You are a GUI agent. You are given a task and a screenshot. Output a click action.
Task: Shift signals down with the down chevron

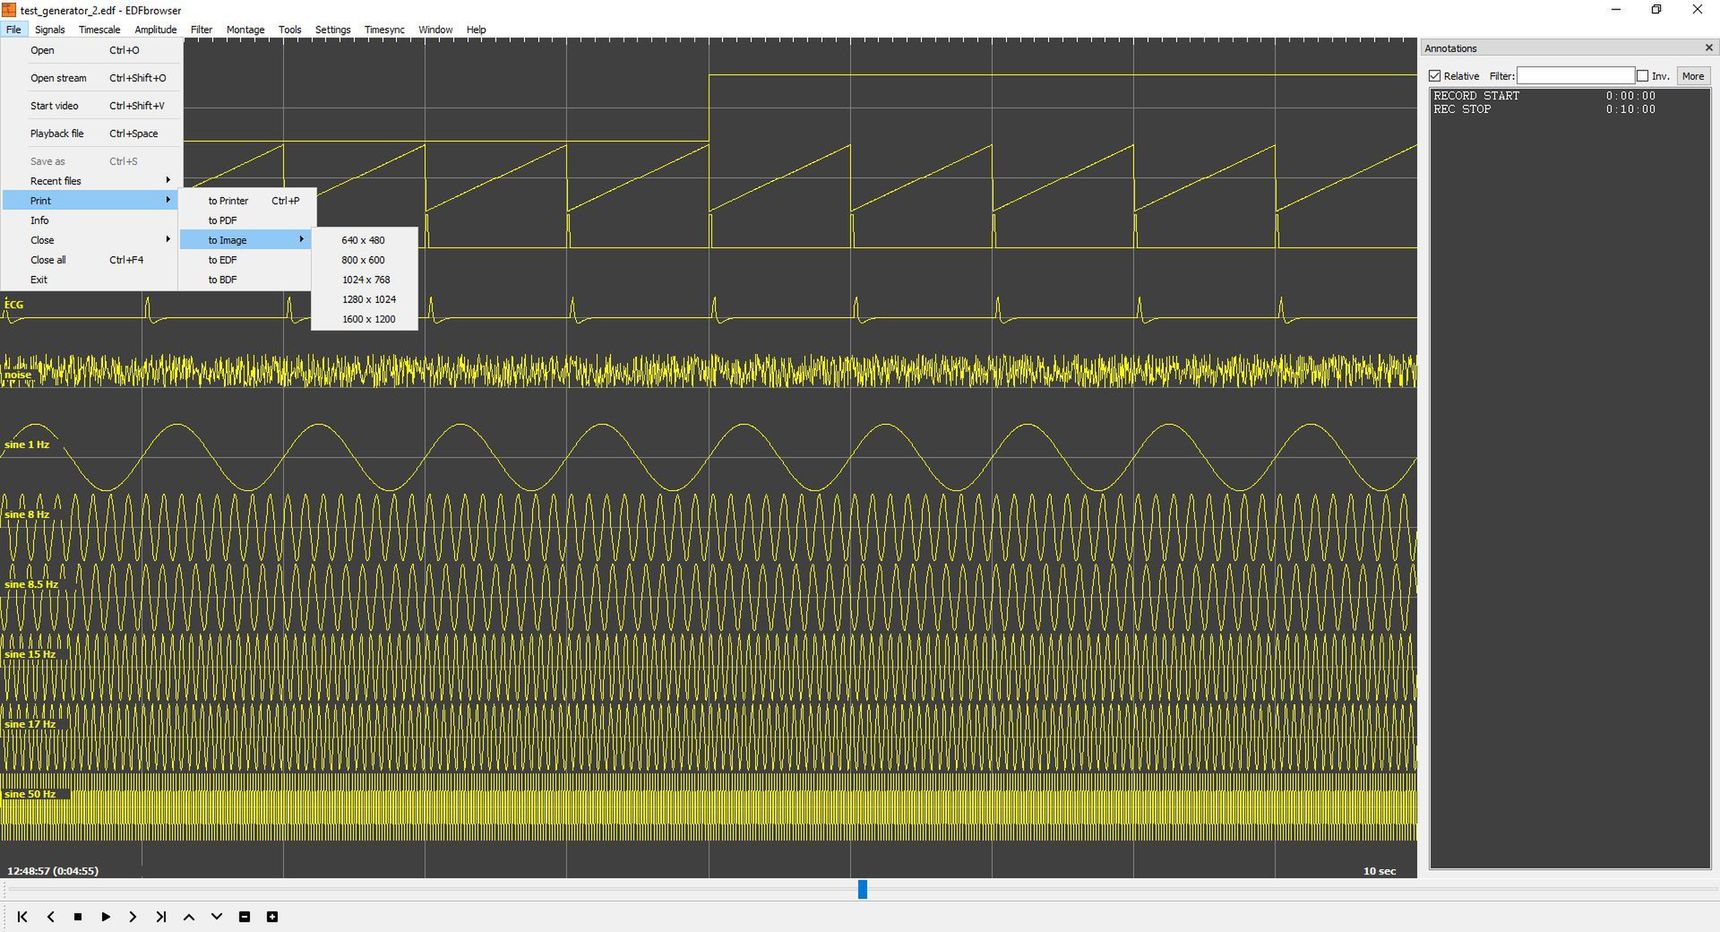point(216,916)
